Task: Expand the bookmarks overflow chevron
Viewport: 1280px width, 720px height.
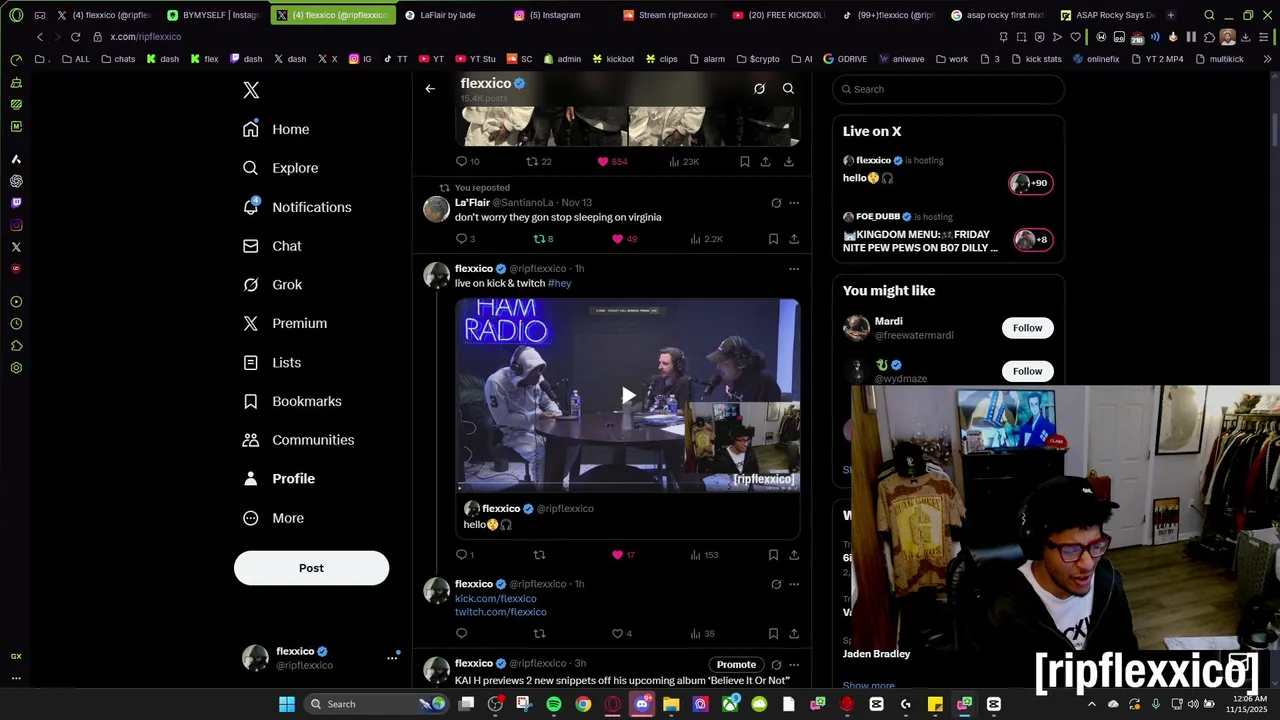Action: tap(1267, 59)
